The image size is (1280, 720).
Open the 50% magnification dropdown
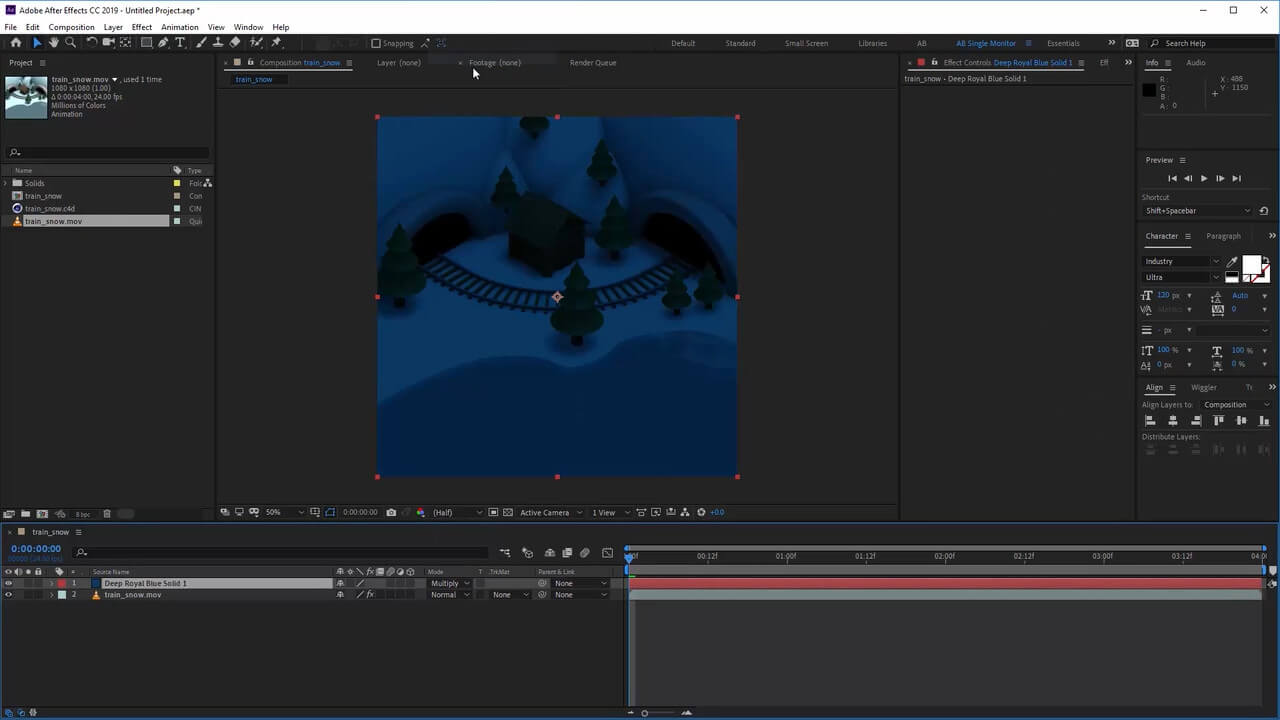click(284, 512)
